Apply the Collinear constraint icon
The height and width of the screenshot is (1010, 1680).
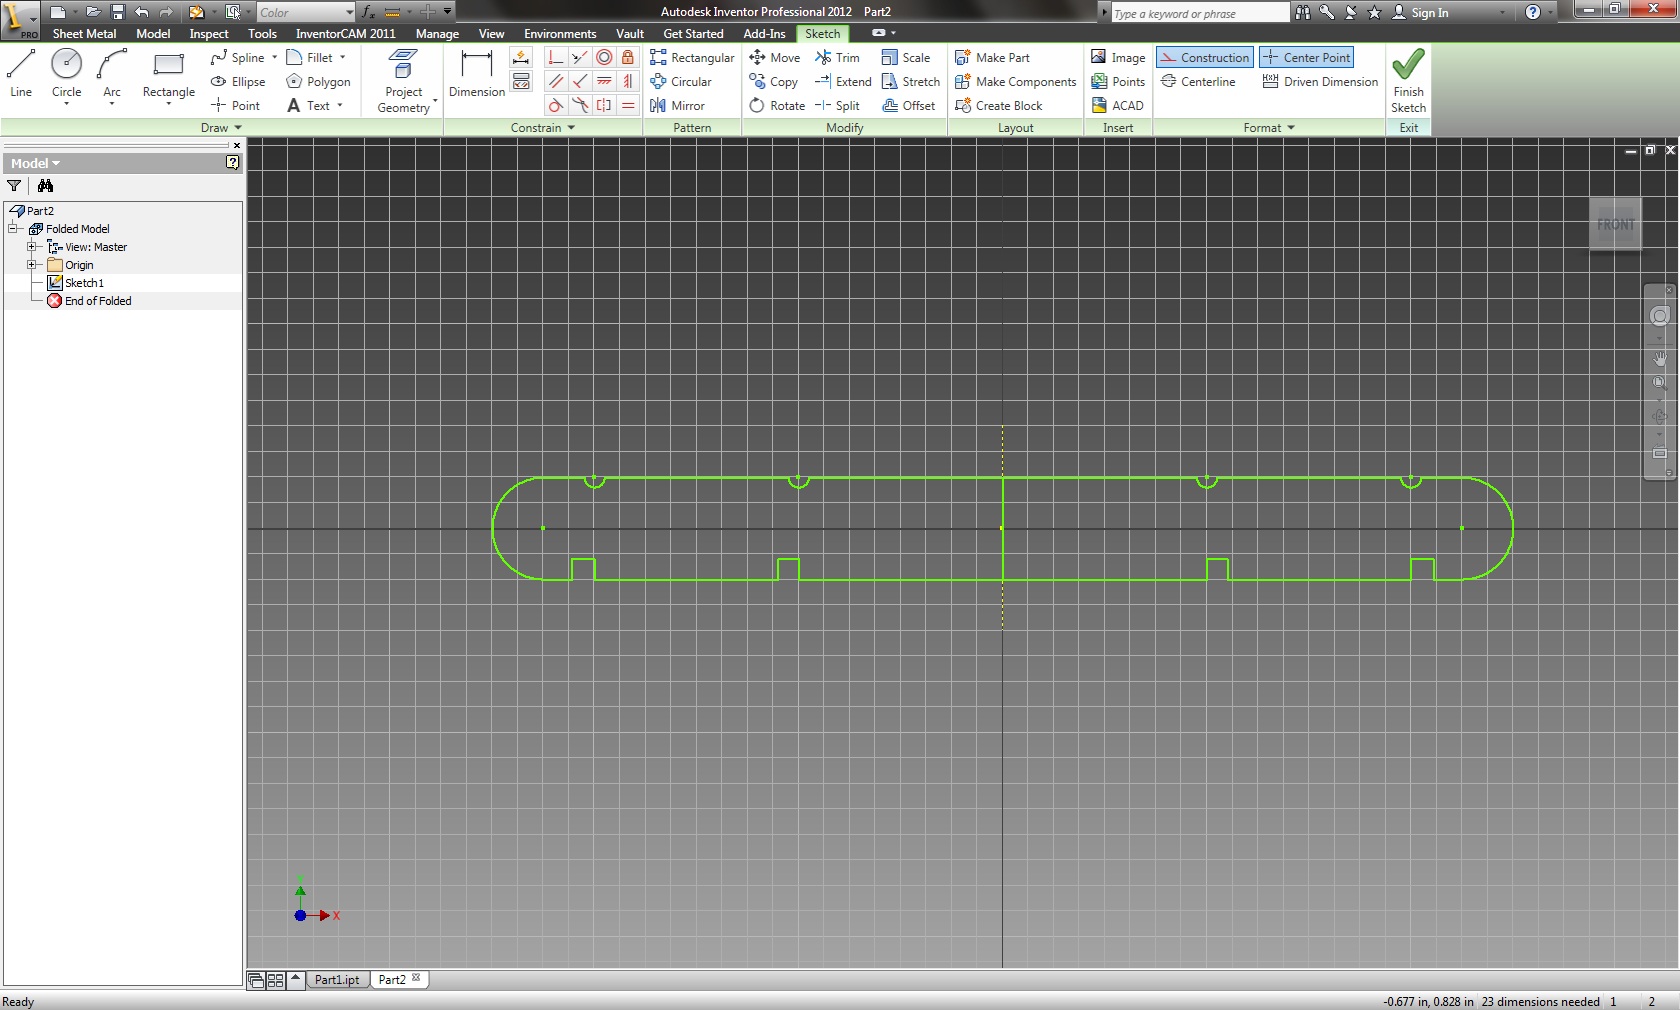coord(580,58)
